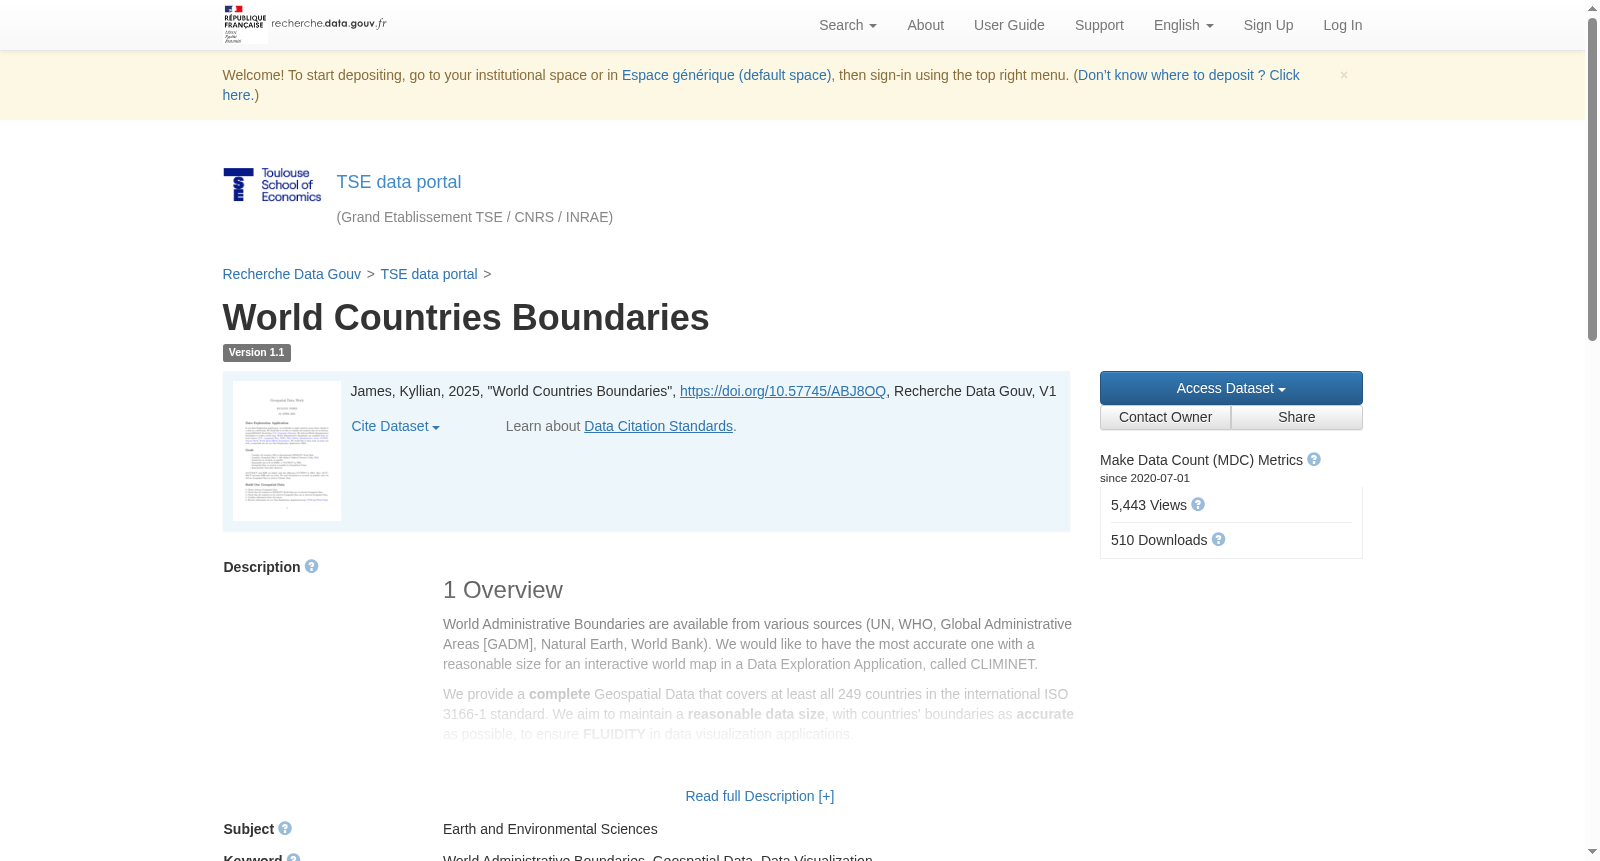Expand the Cite Dataset dropdown
Viewport: 1600px width, 861px height.
(395, 426)
